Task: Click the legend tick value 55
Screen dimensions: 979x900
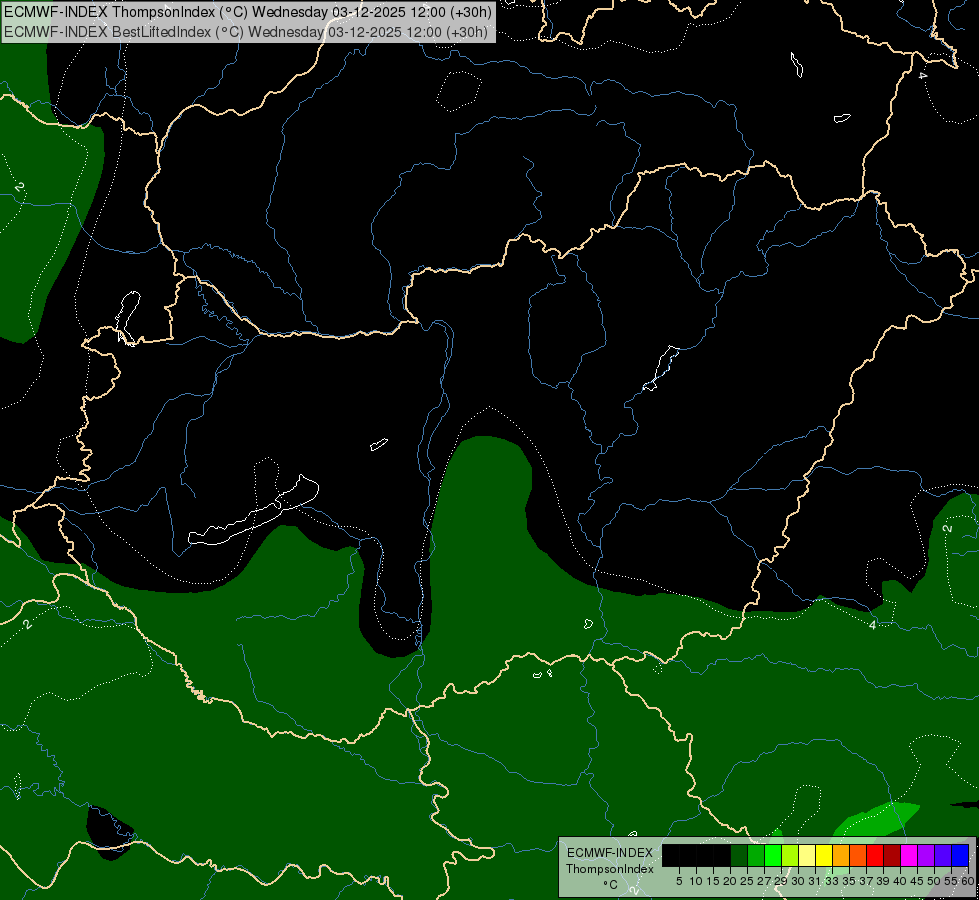Action: 951,881
